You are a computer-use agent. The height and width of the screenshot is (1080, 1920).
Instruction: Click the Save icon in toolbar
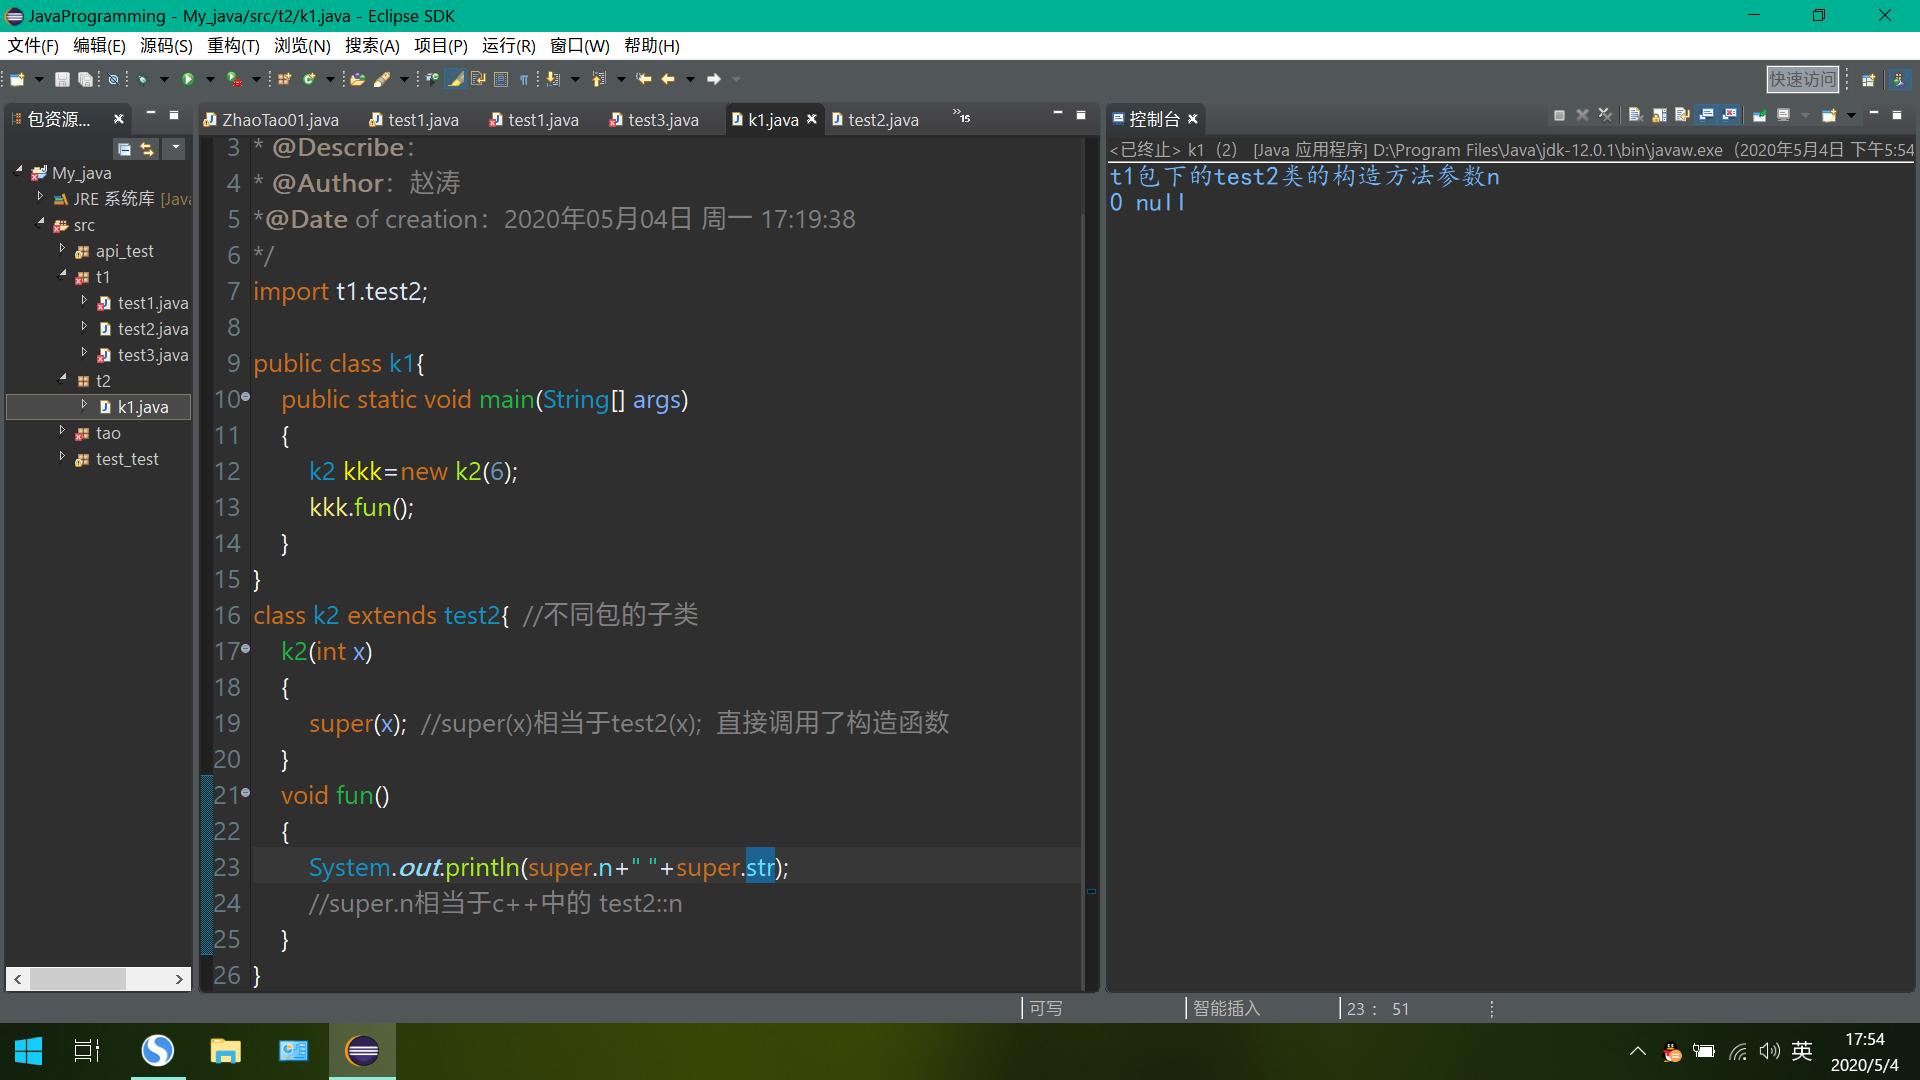[x=62, y=79]
